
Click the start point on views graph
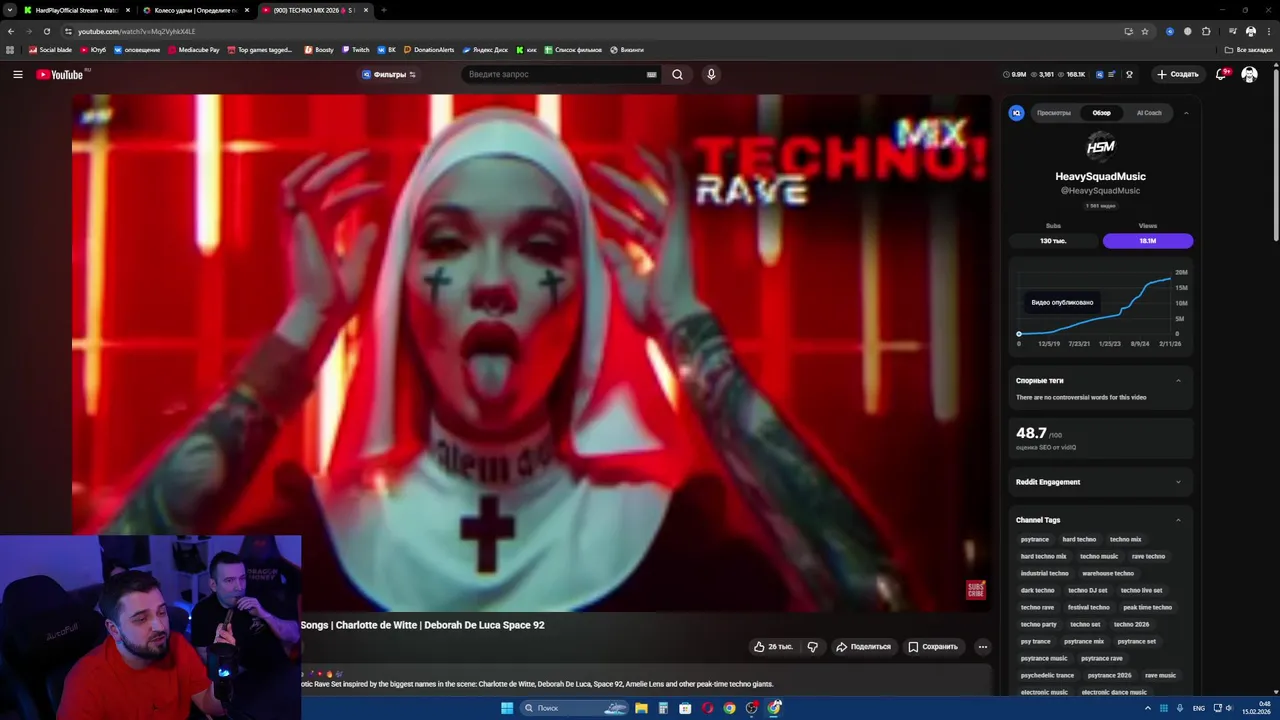(1019, 334)
